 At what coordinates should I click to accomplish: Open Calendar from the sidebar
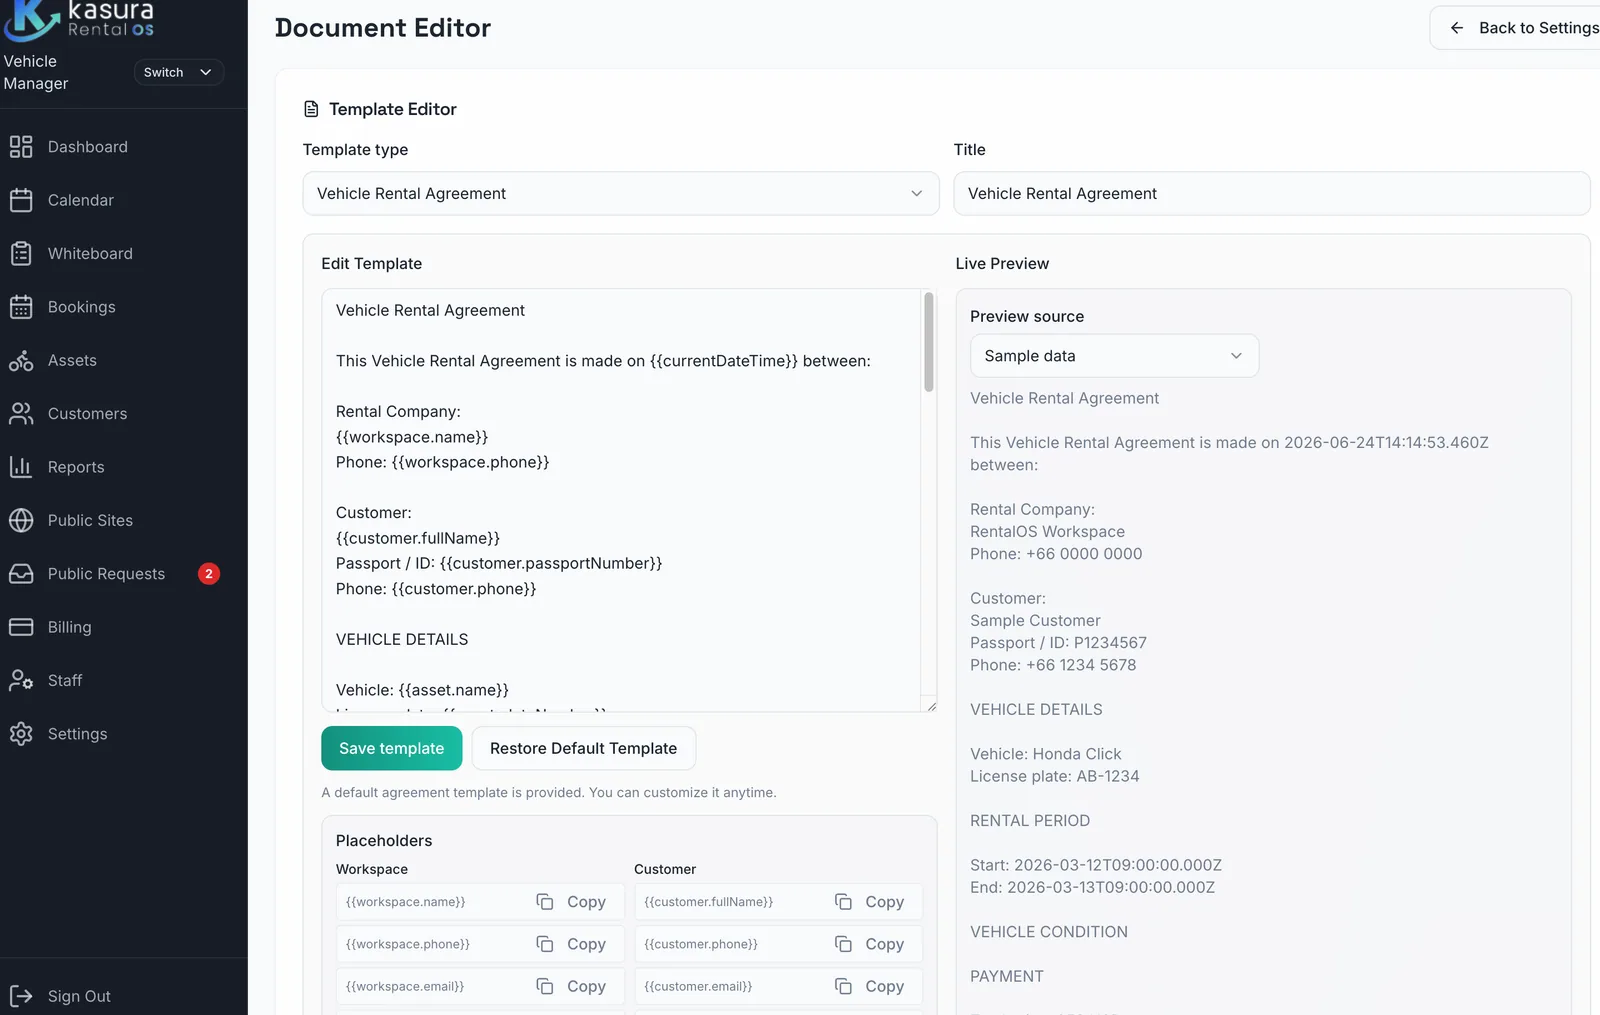tap(80, 200)
